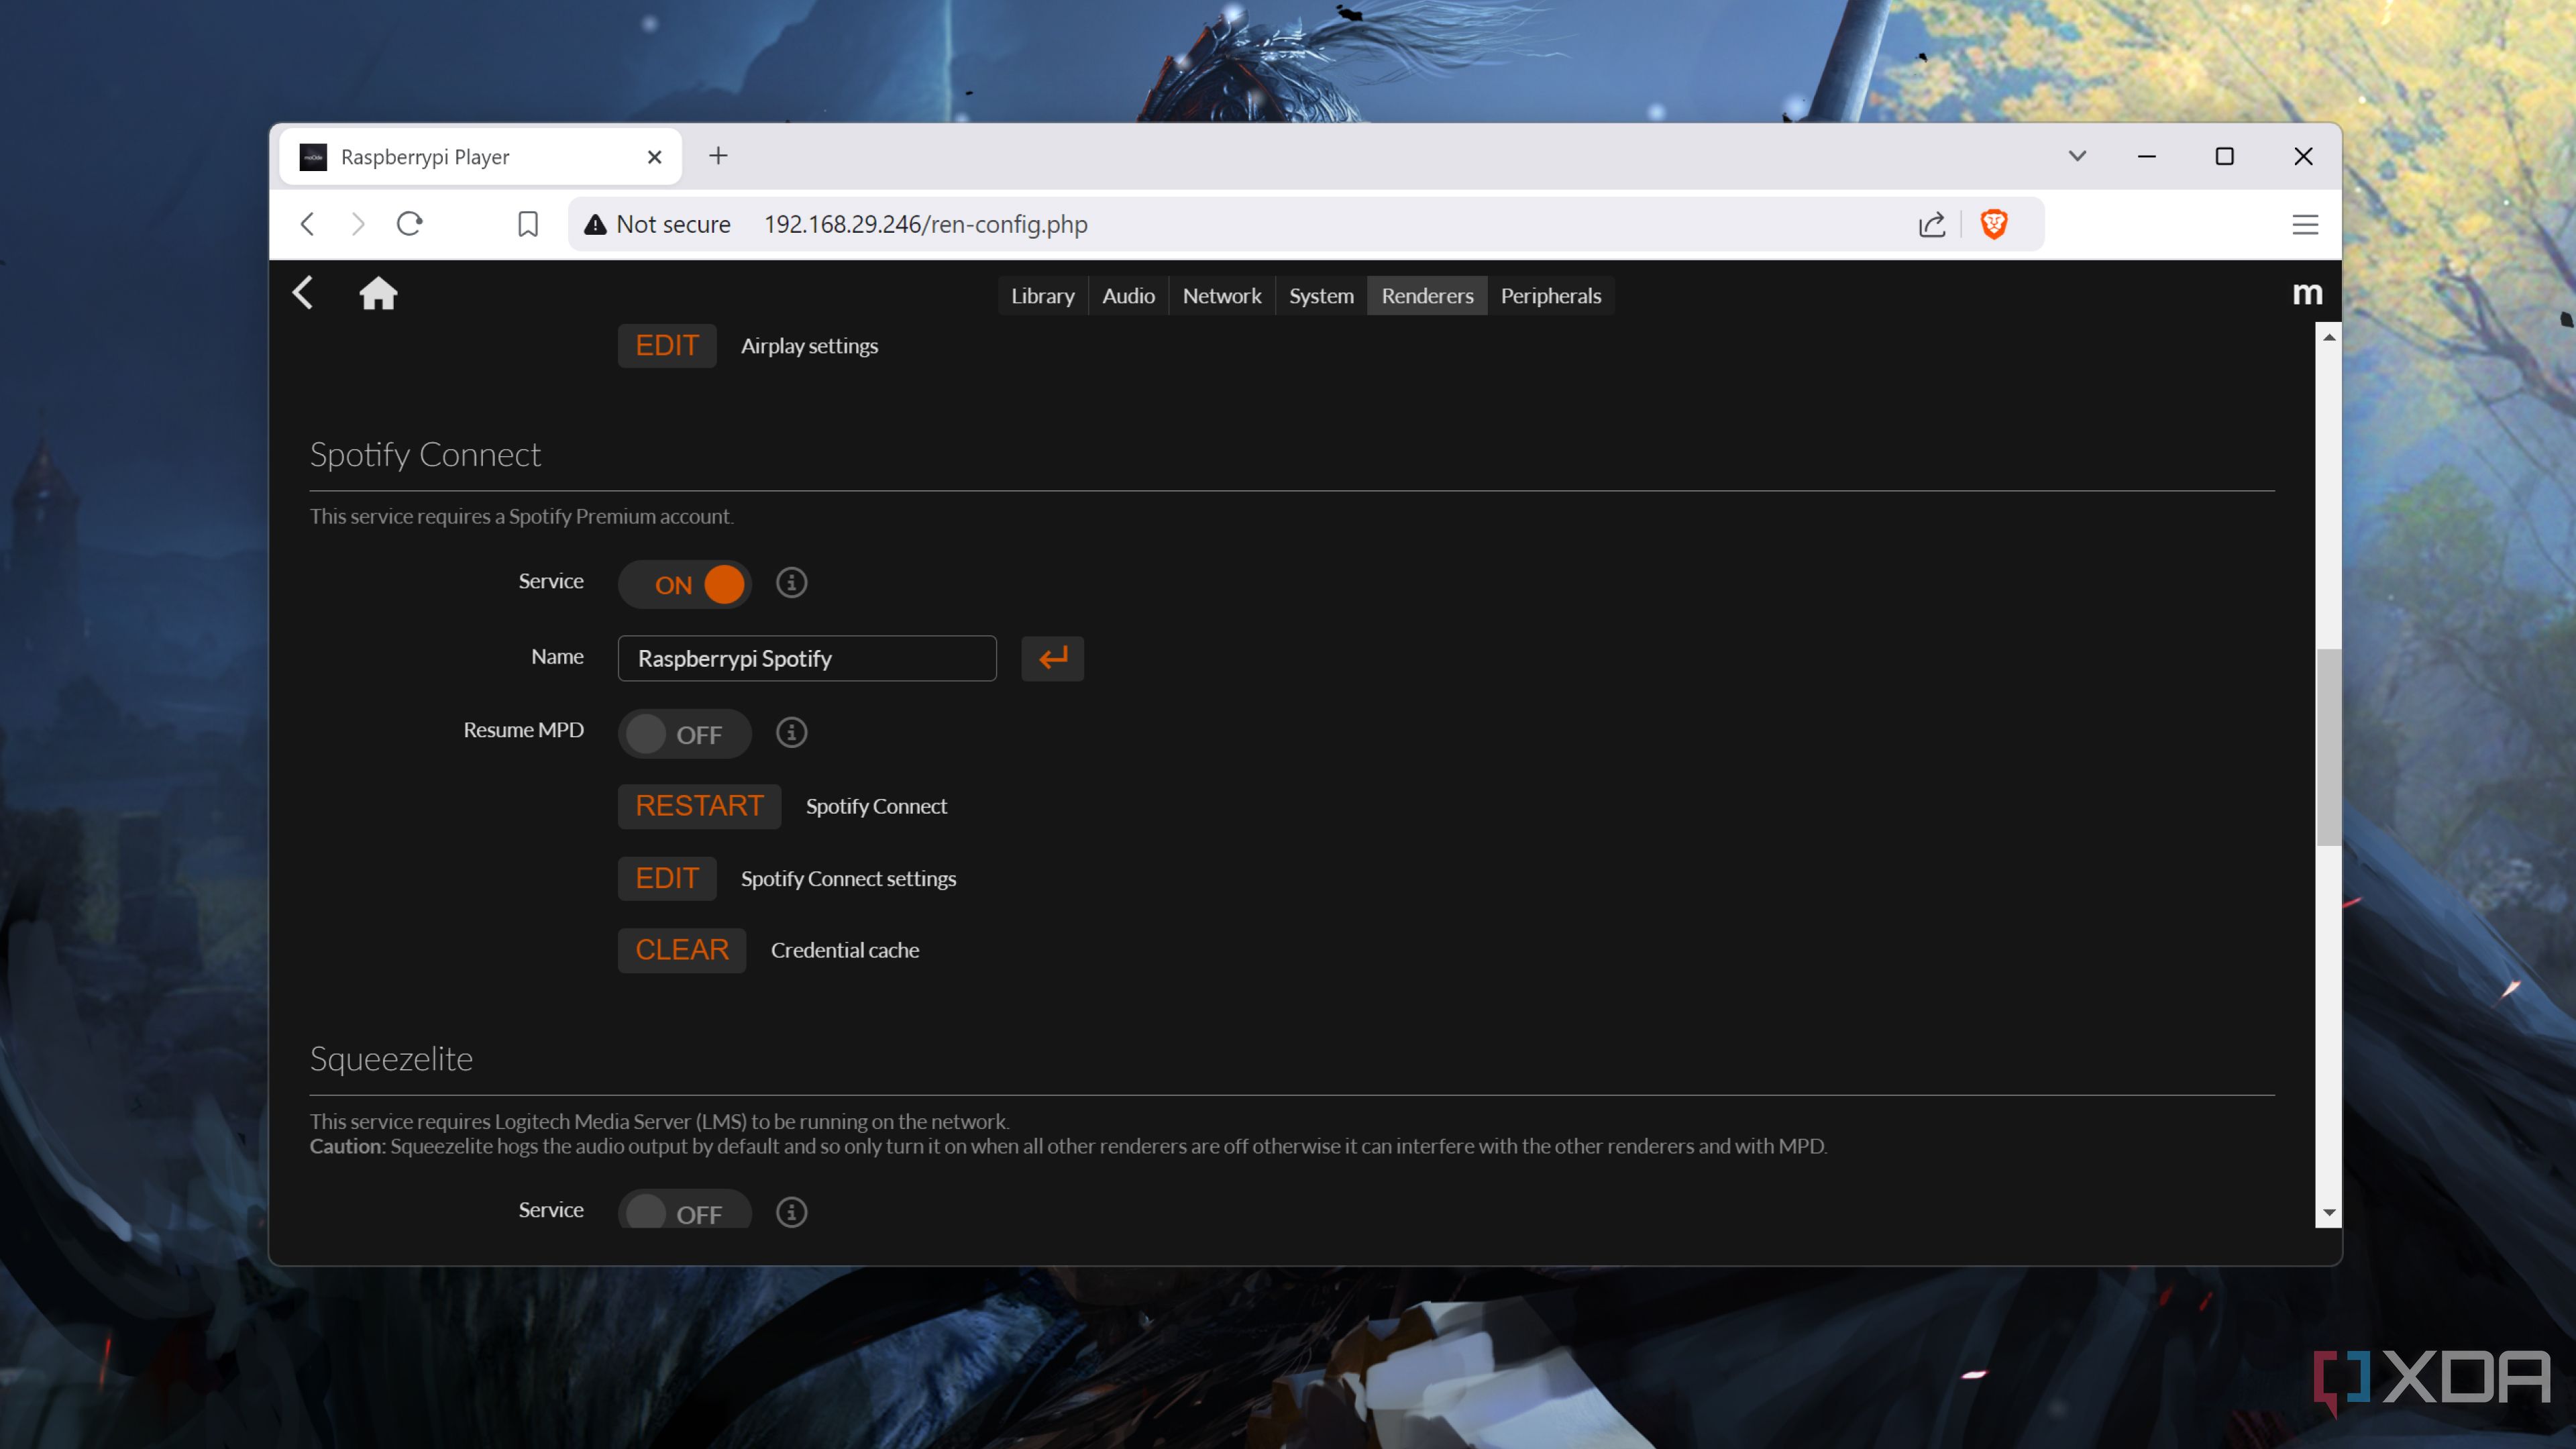Select the Renderers tab

(1427, 296)
